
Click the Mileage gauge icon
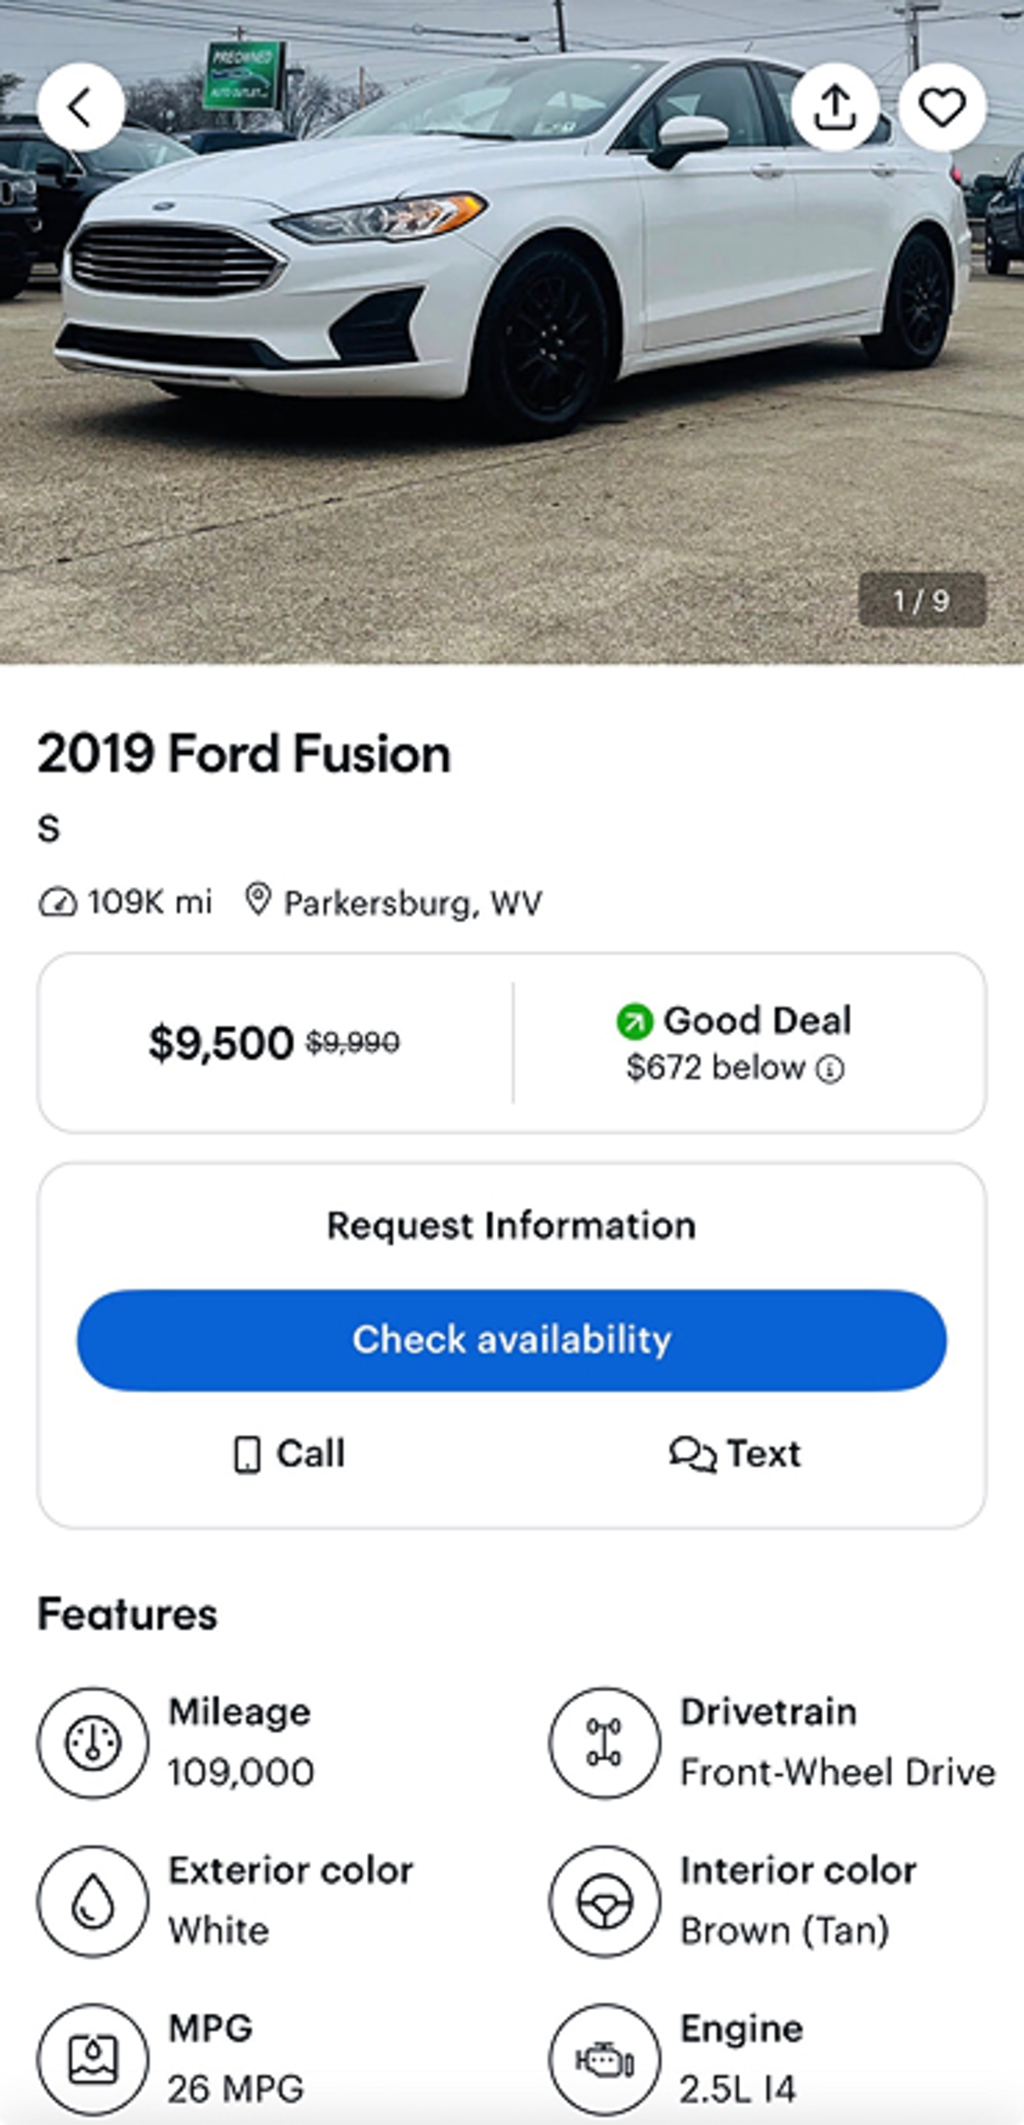pyautogui.click(x=93, y=1742)
